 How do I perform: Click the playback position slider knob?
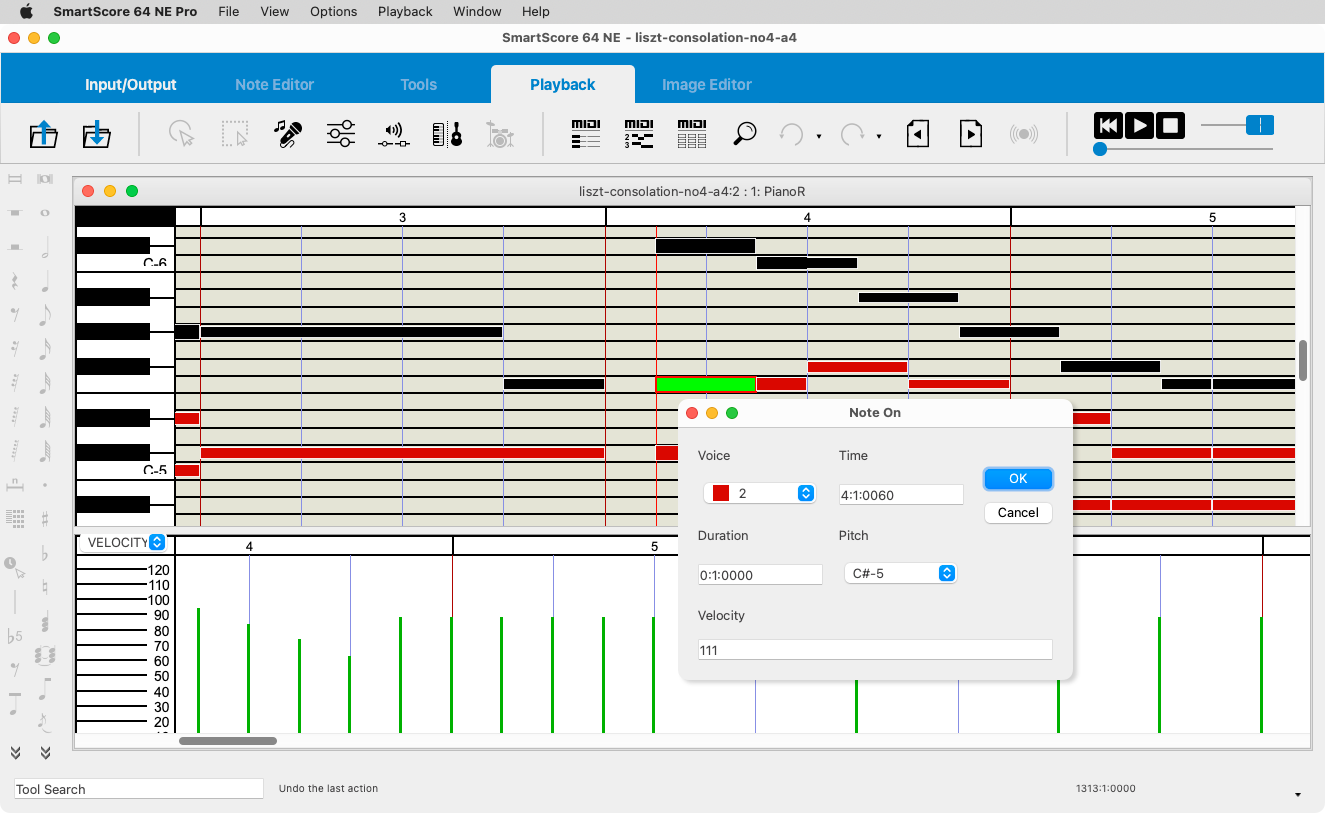coord(1100,149)
